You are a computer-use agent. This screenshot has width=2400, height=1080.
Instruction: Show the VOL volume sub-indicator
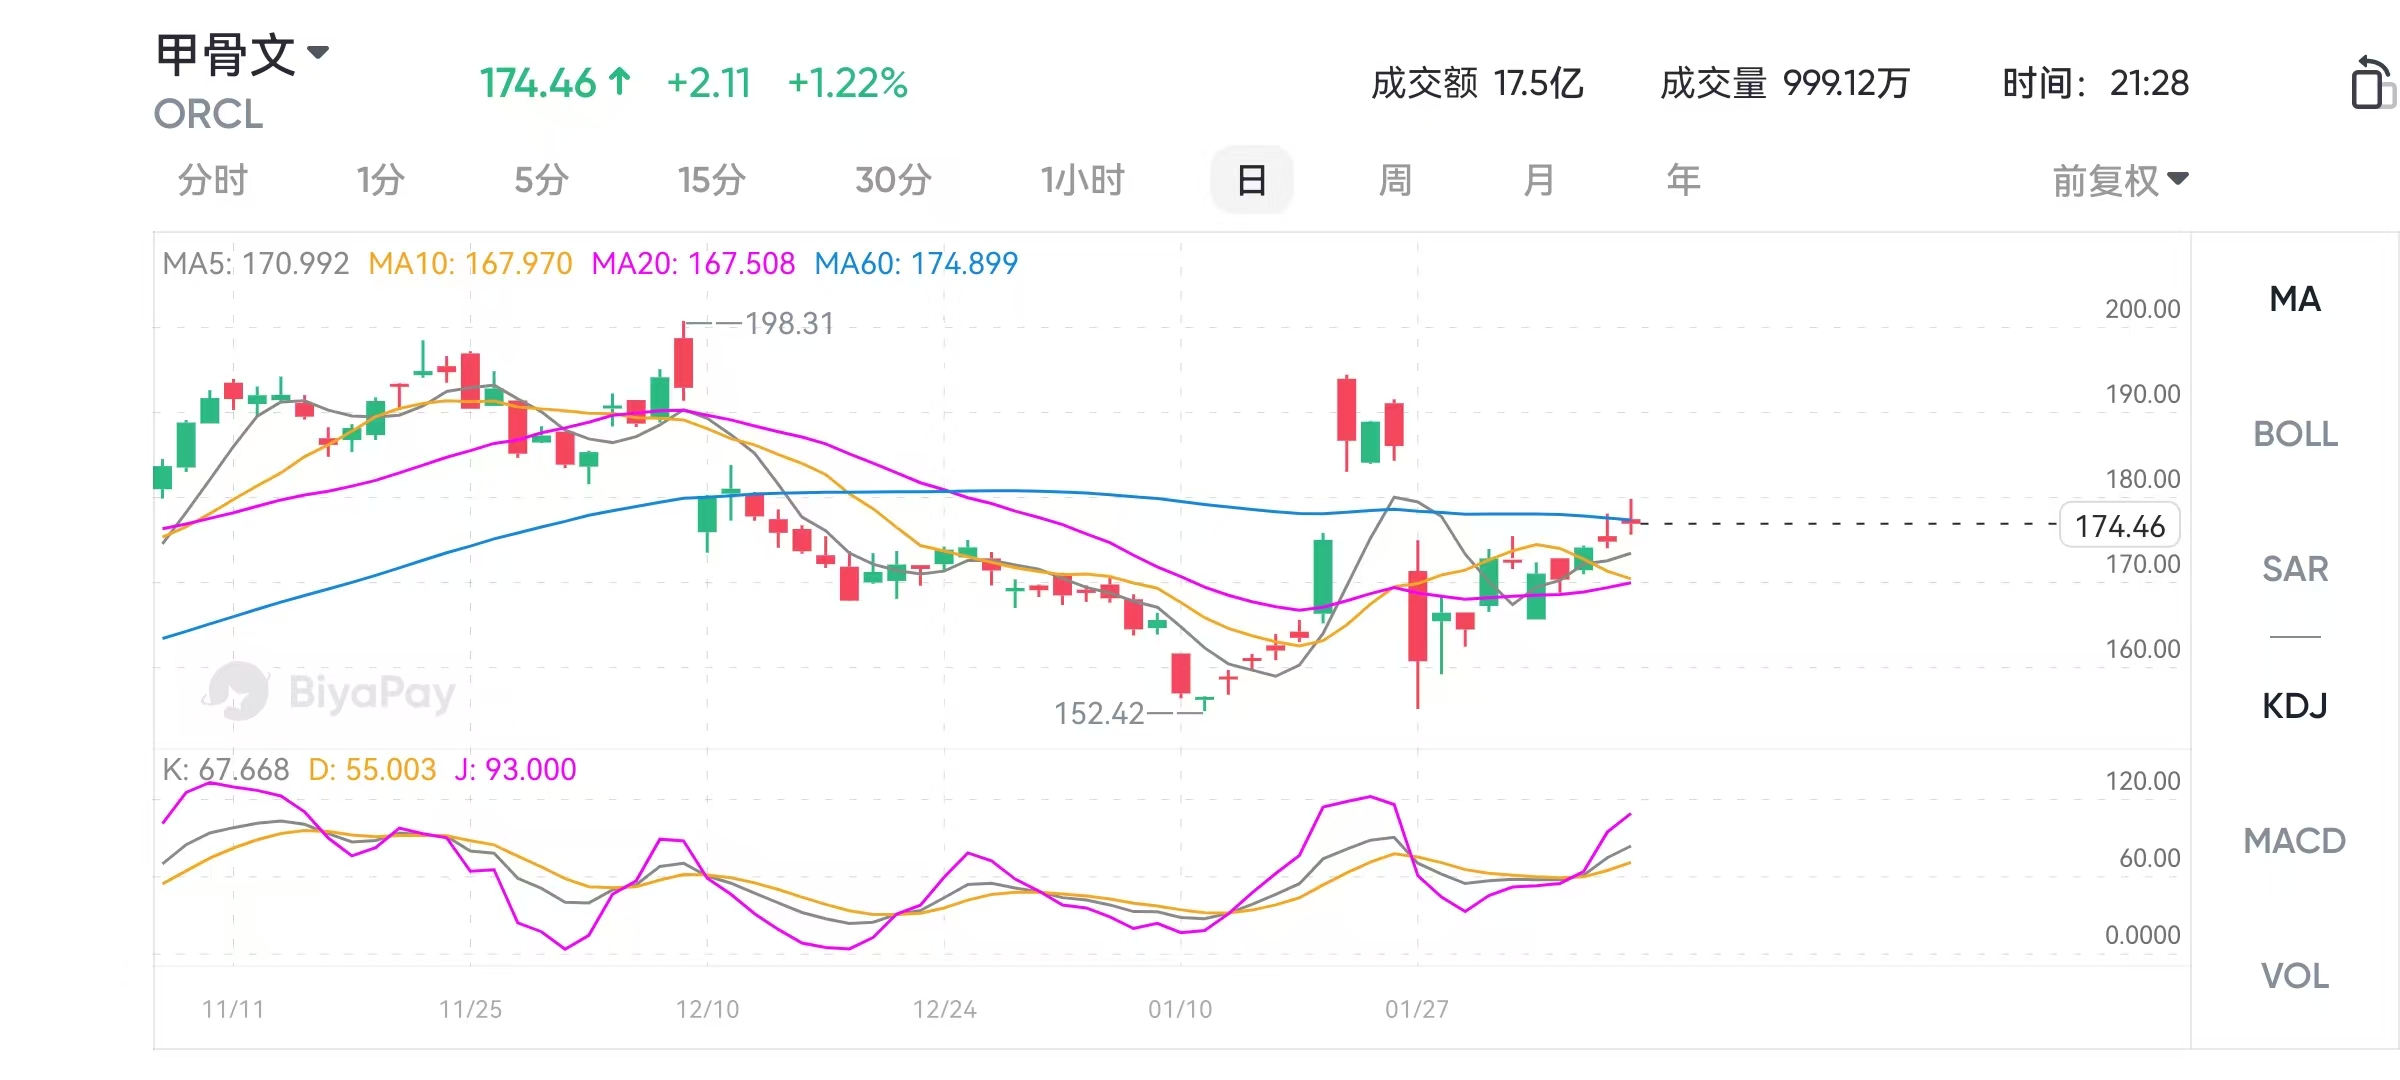[2295, 976]
